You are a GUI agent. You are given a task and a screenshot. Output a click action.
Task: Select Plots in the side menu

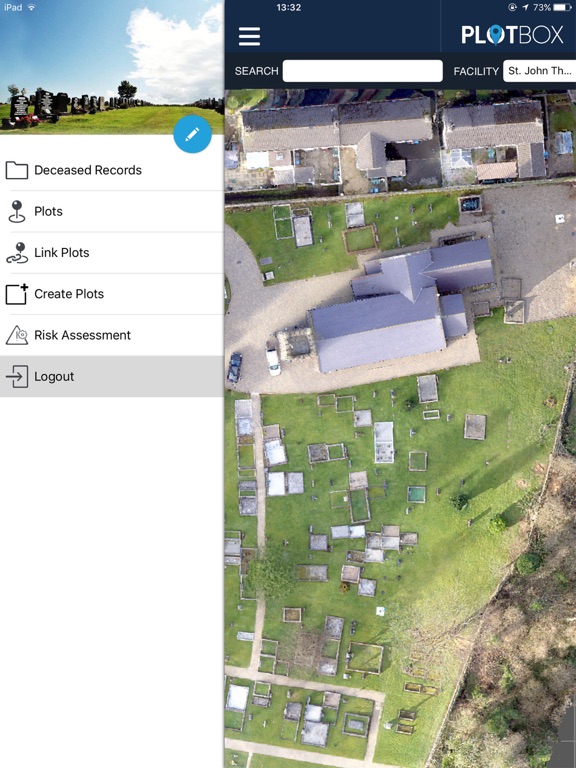(112, 212)
